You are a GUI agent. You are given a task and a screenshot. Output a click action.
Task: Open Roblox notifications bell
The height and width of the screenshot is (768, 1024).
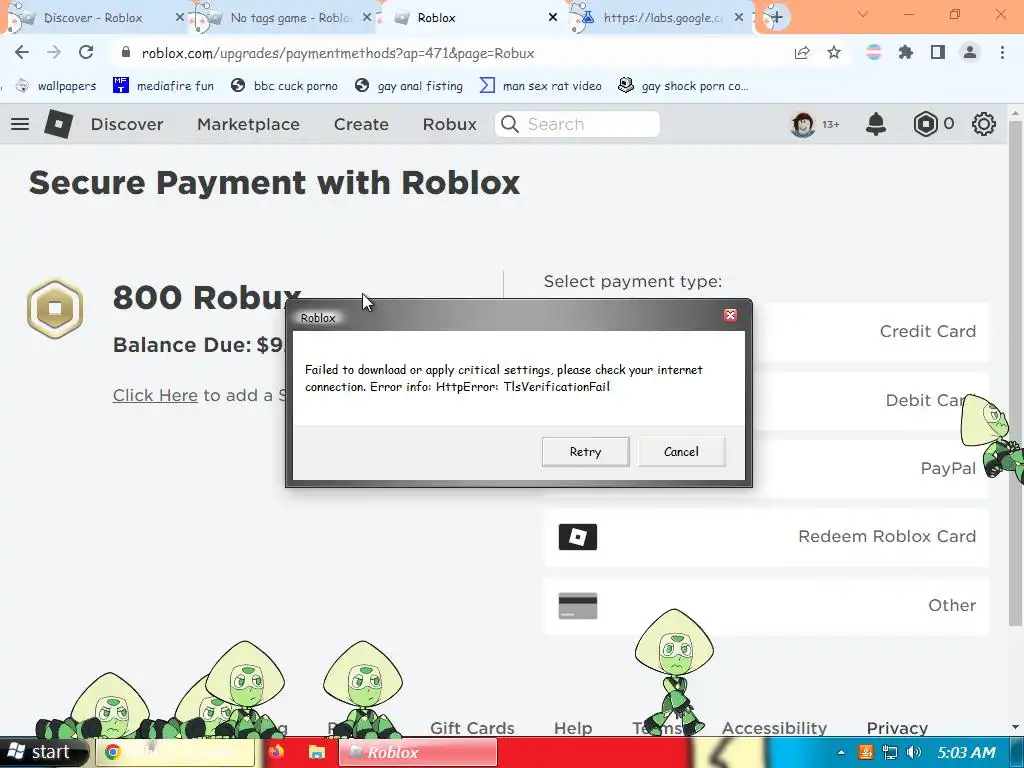876,124
